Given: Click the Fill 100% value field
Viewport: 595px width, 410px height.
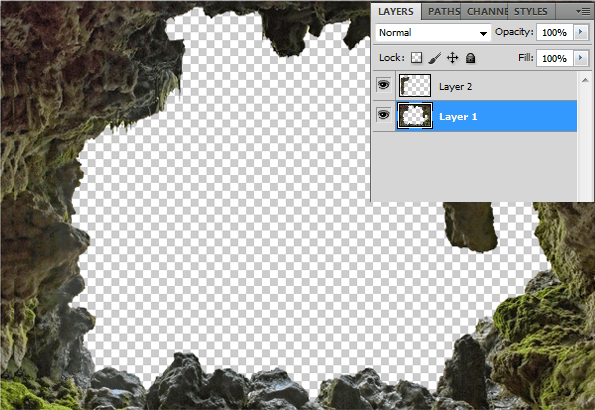Looking at the screenshot, I should pos(554,58).
